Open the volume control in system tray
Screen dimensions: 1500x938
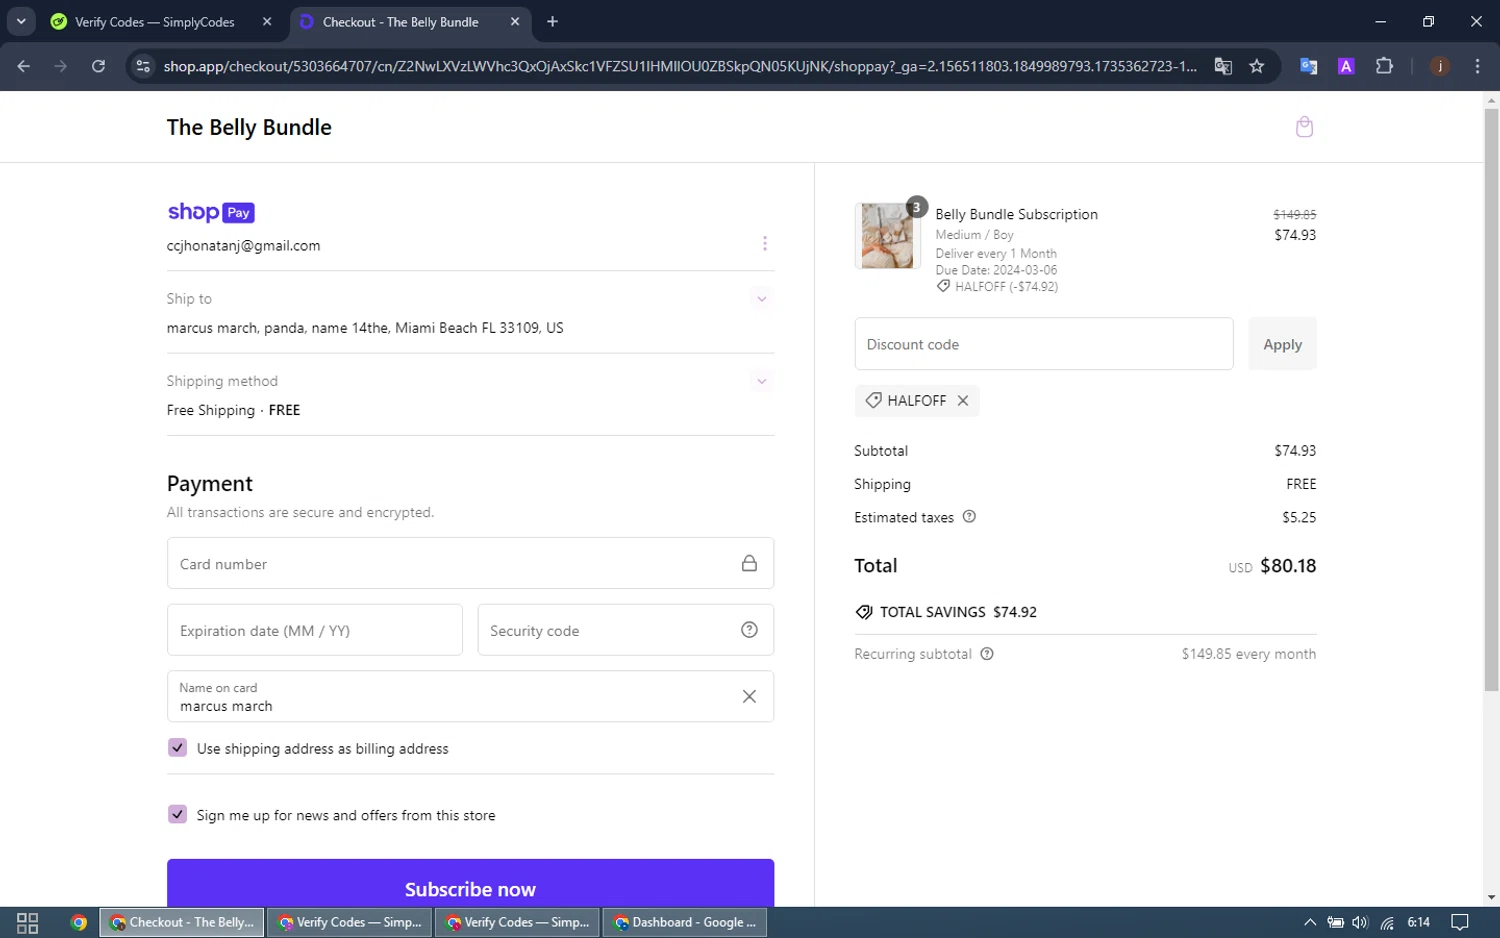click(1360, 922)
